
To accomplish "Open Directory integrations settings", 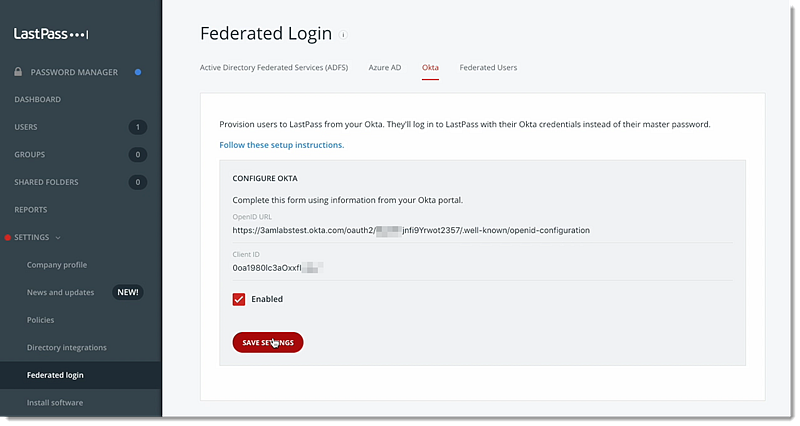I will (67, 347).
